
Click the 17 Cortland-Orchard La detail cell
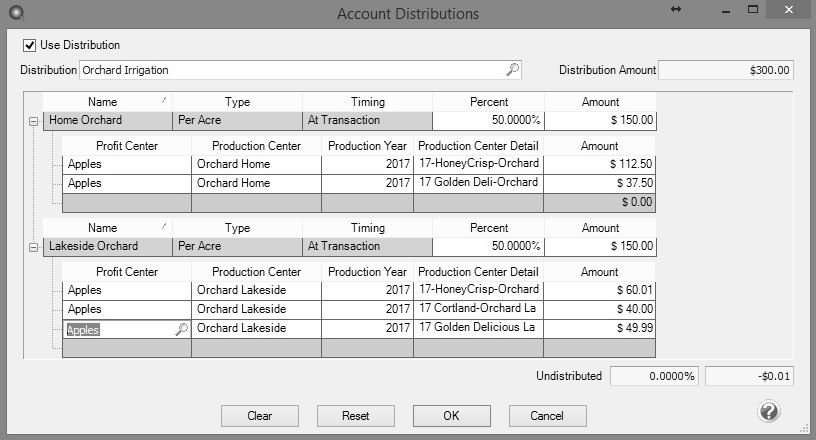click(478, 309)
